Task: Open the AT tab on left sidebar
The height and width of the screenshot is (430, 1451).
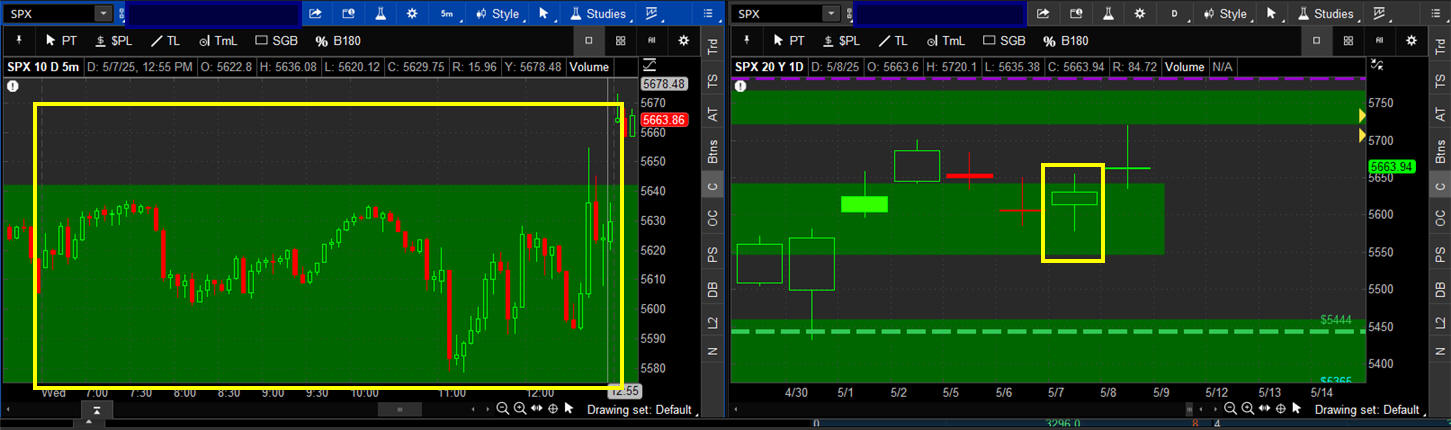Action: (713, 115)
